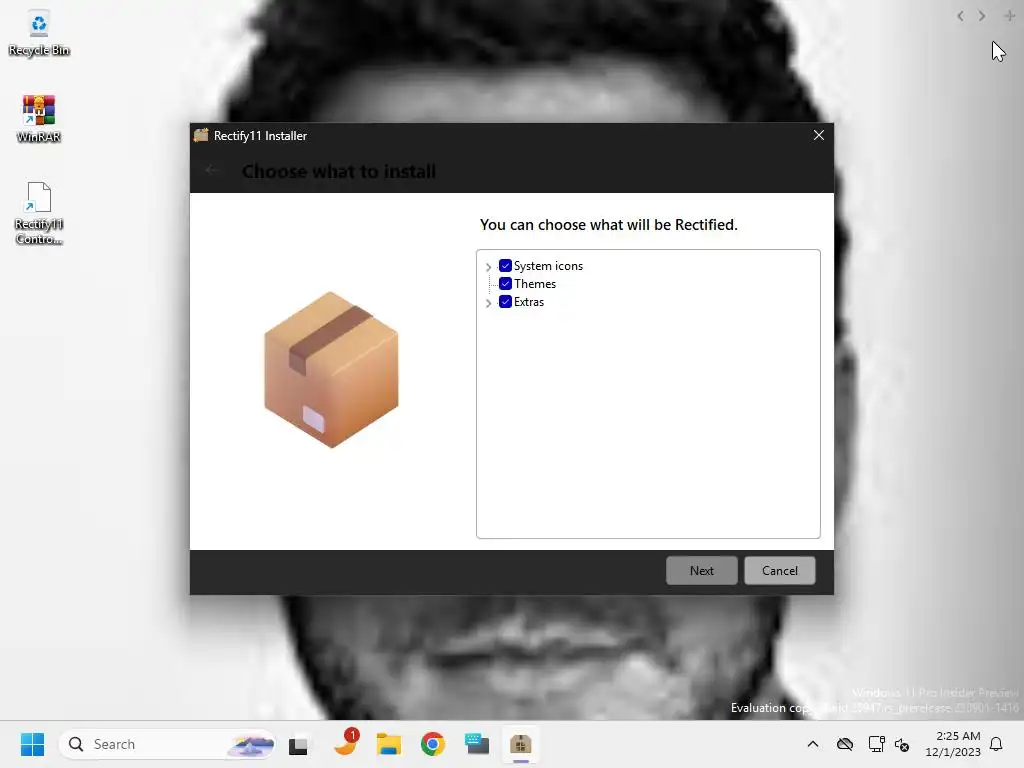The width and height of the screenshot is (1024, 768).
Task: Click the Next button
Action: click(x=701, y=570)
